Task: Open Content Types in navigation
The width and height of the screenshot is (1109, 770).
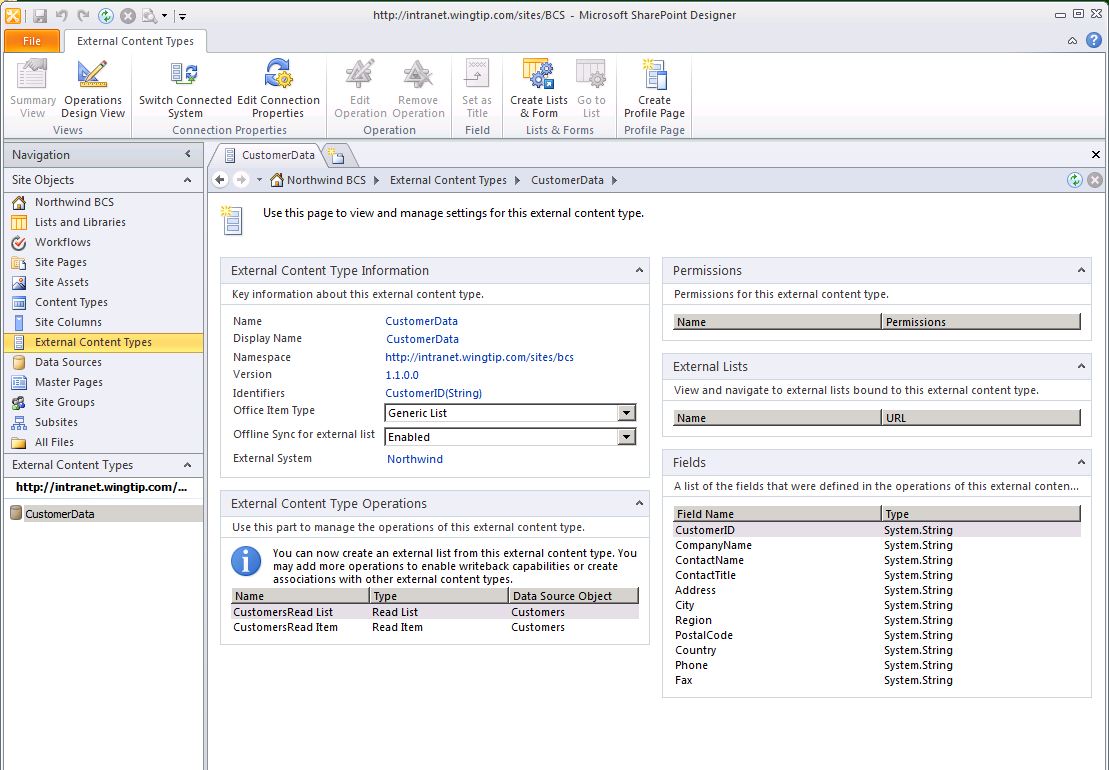Action: 103,302
